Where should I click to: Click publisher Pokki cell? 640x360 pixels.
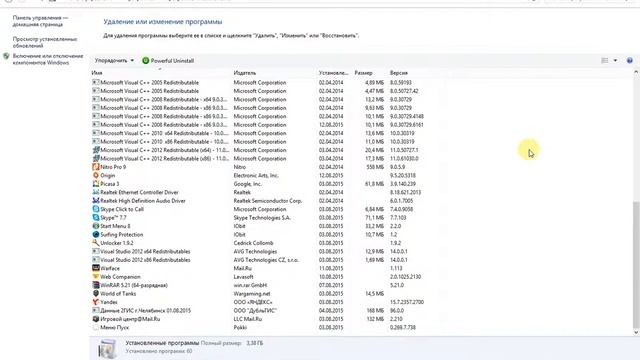[240, 327]
